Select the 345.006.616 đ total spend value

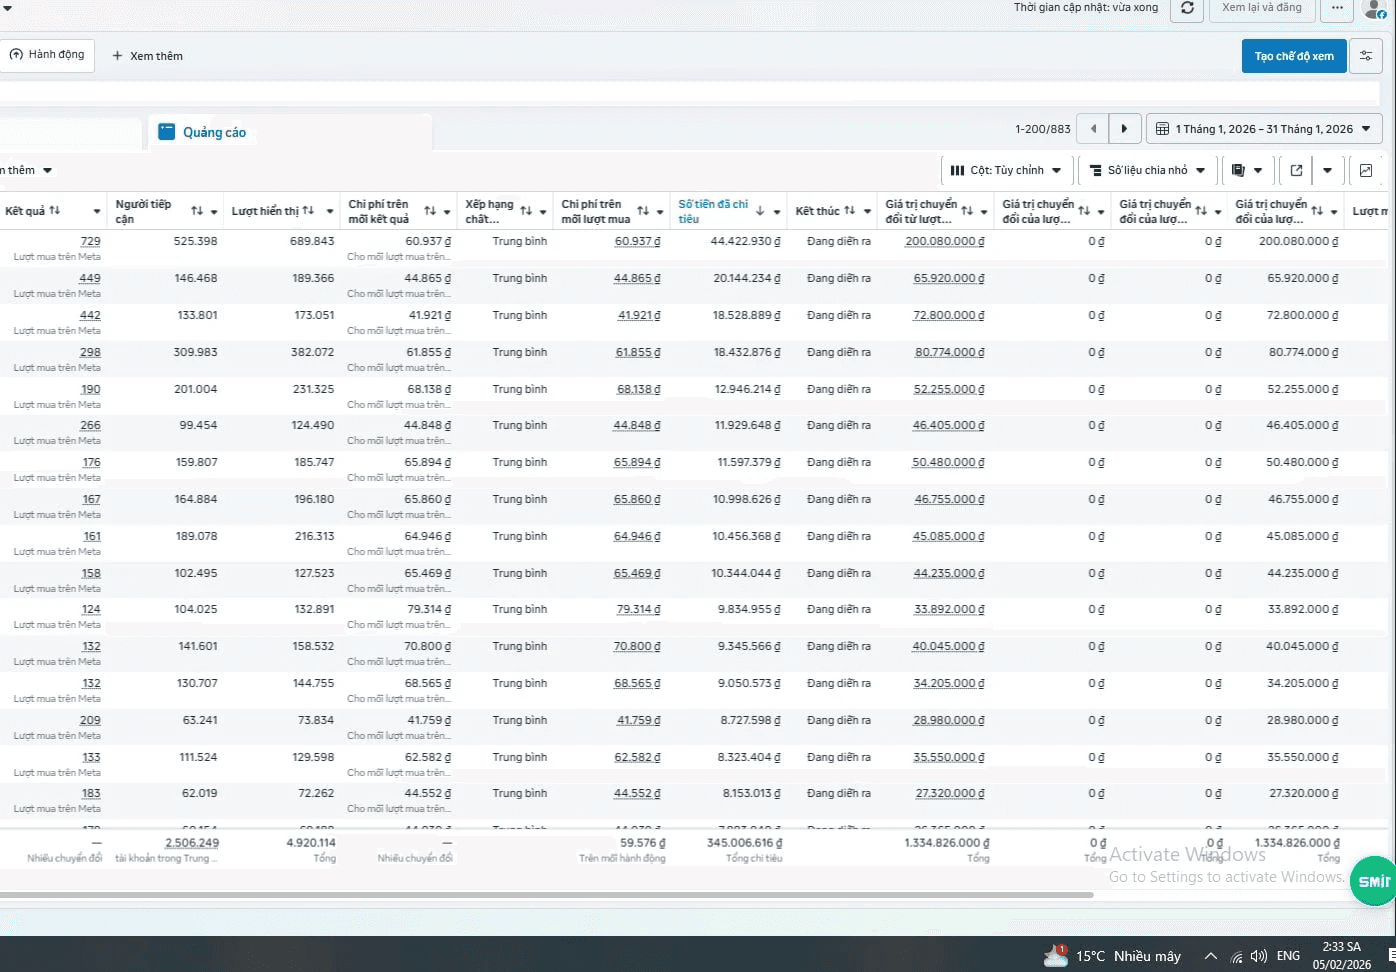[x=744, y=843]
